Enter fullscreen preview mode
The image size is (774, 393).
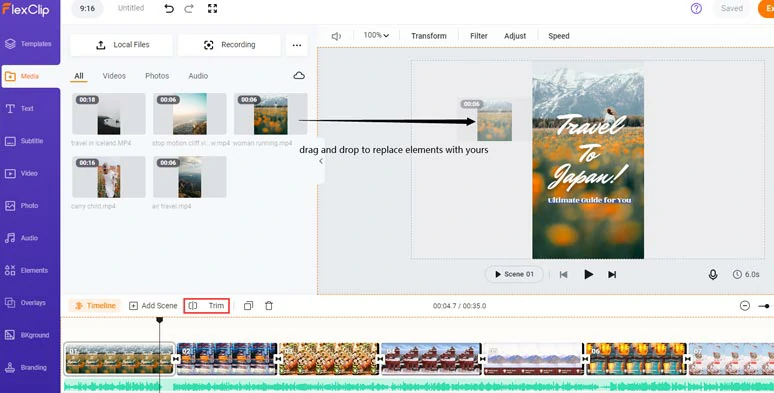212,8
